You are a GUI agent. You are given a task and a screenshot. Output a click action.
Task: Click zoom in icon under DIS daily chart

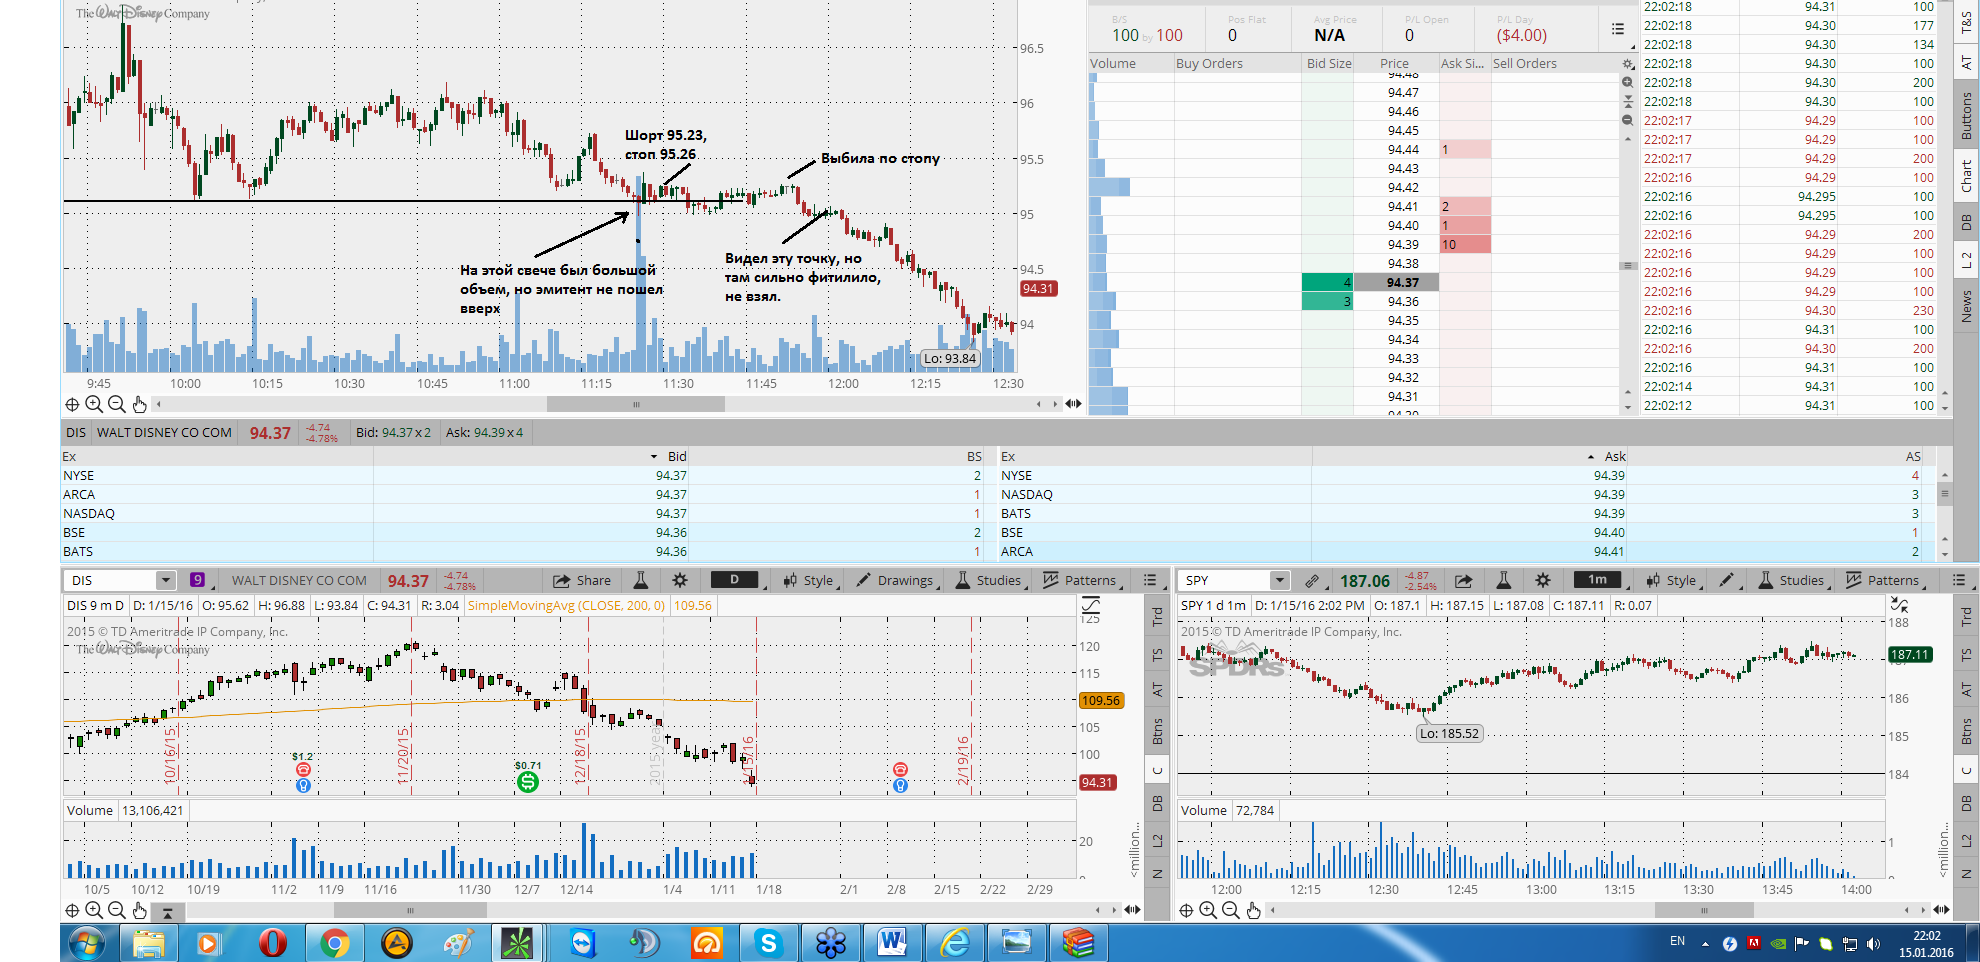[x=94, y=910]
